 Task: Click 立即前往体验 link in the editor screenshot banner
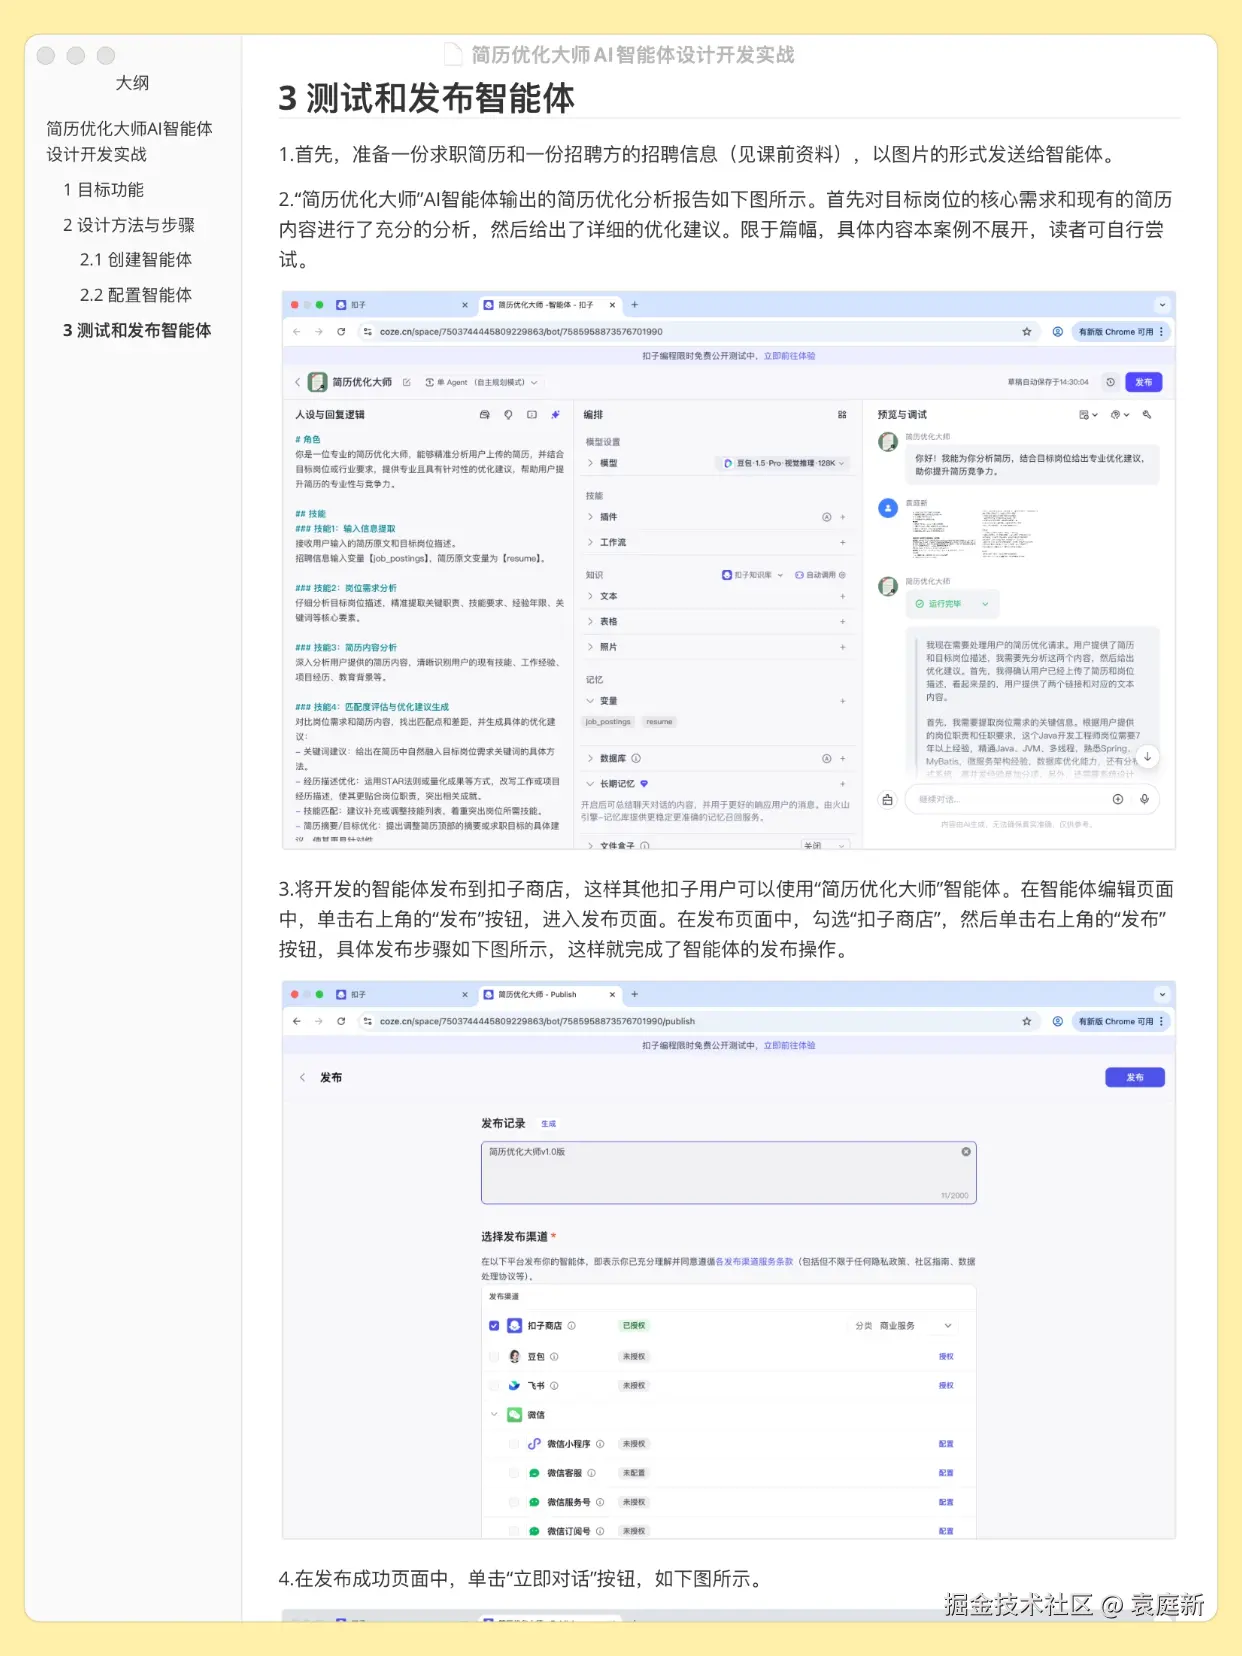(789, 356)
